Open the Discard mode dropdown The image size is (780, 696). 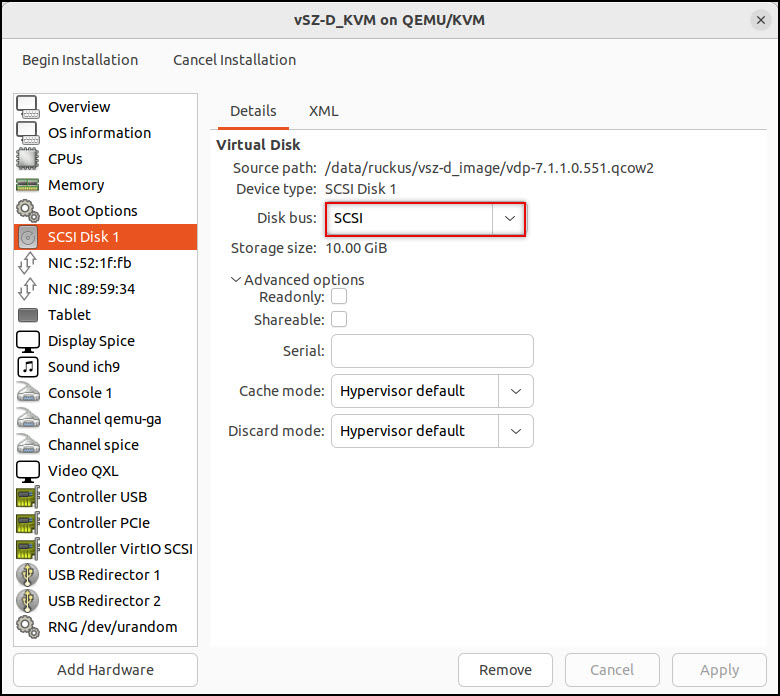pyautogui.click(x=432, y=431)
